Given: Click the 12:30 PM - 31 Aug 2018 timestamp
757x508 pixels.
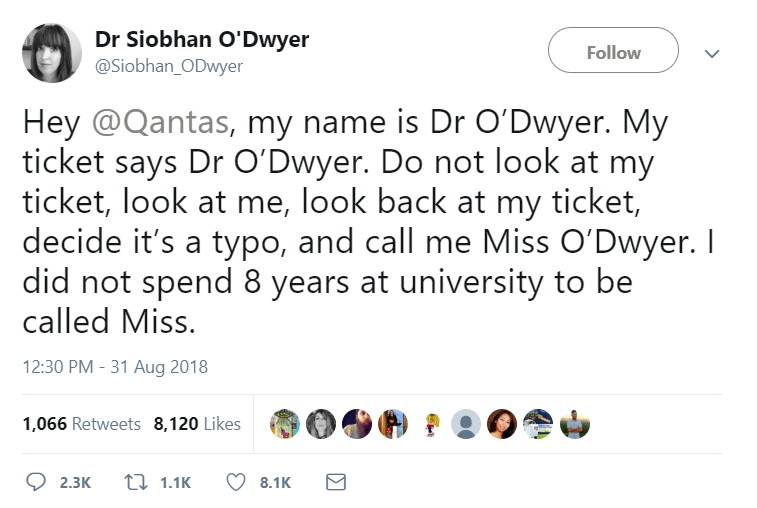Looking at the screenshot, I should coord(114,366).
